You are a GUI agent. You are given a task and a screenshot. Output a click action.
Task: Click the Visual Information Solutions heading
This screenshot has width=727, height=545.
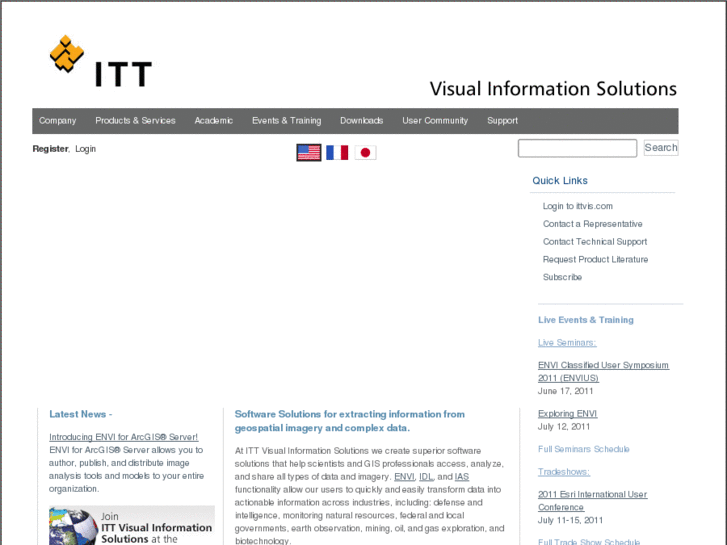click(553, 89)
